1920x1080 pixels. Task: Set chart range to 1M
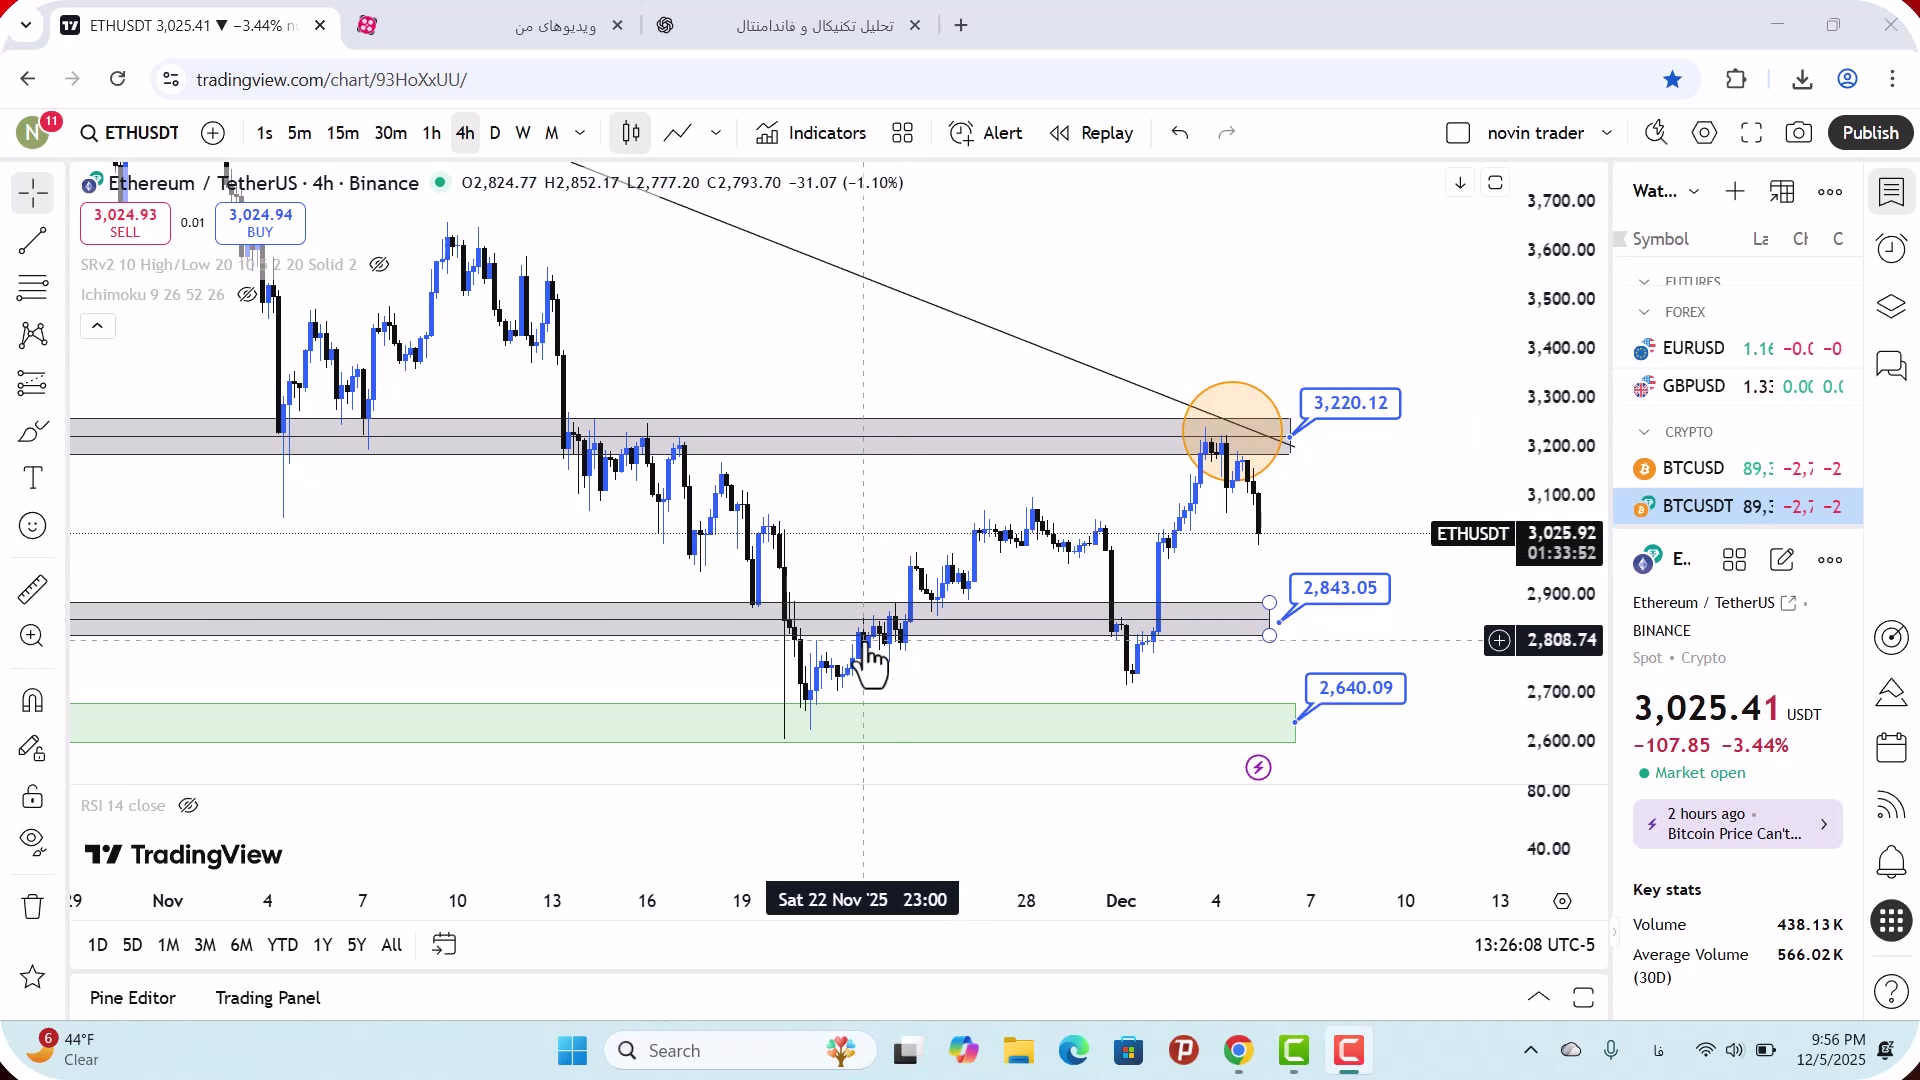pyautogui.click(x=169, y=945)
